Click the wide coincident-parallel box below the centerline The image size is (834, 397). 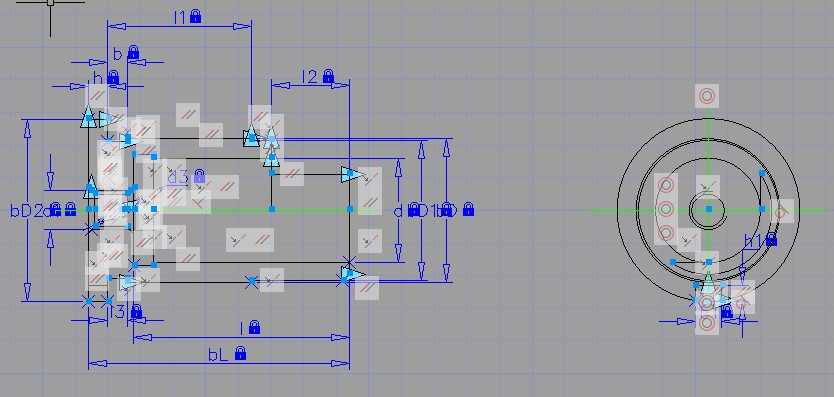250,240
